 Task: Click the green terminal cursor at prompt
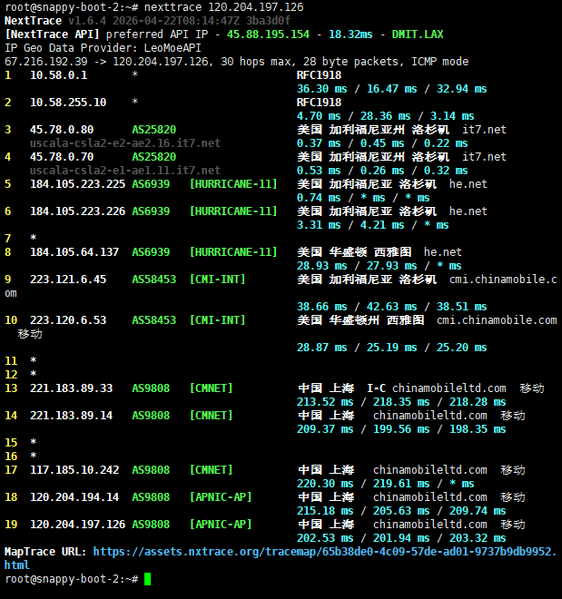click(147, 579)
